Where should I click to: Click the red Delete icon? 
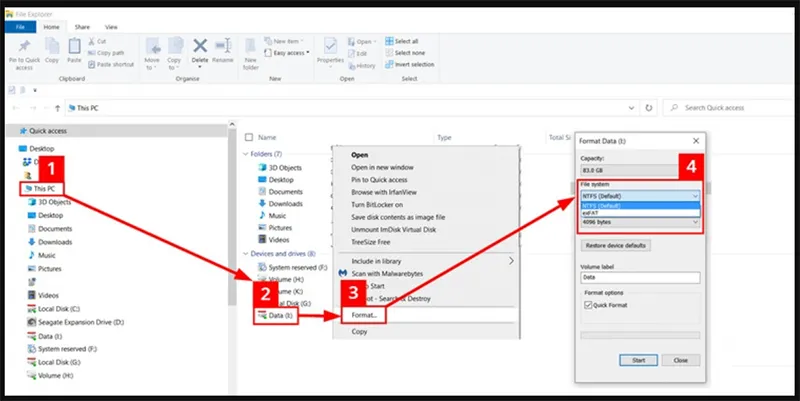[x=199, y=46]
